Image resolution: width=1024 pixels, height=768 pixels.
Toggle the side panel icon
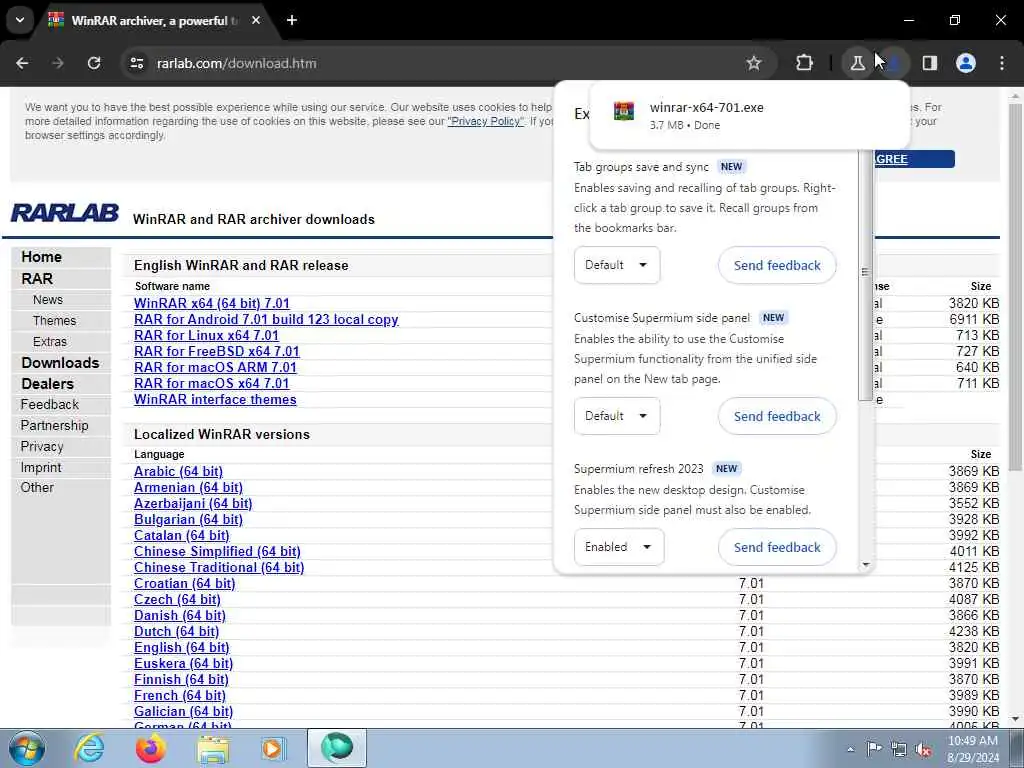pos(930,63)
